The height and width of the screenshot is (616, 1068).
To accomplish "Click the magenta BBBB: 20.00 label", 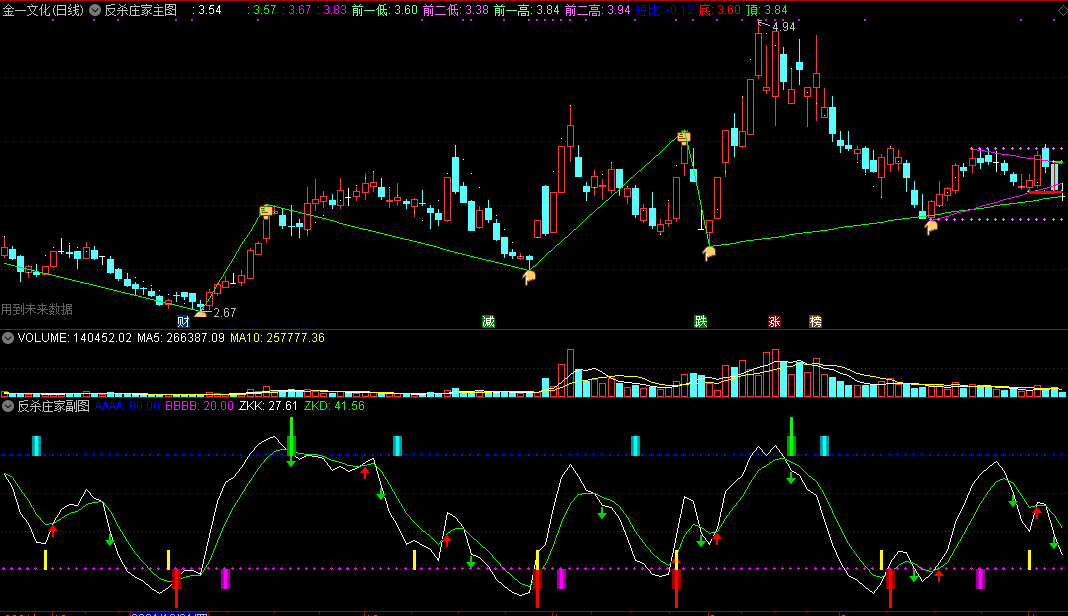I will pyautogui.click(x=200, y=405).
